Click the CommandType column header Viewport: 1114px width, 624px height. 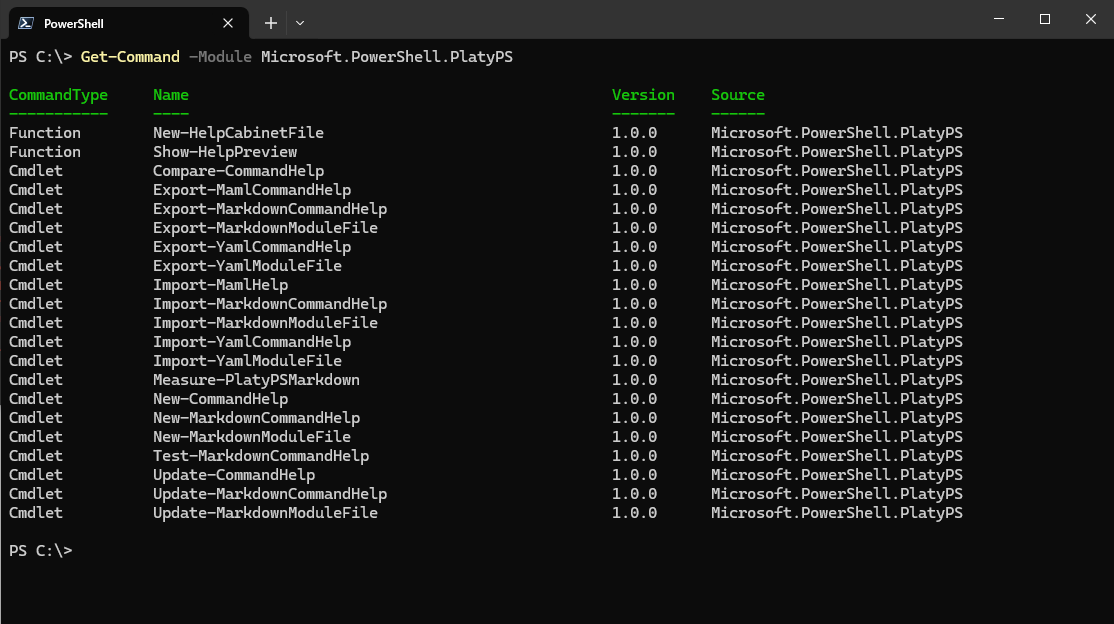pyautogui.click(x=57, y=94)
